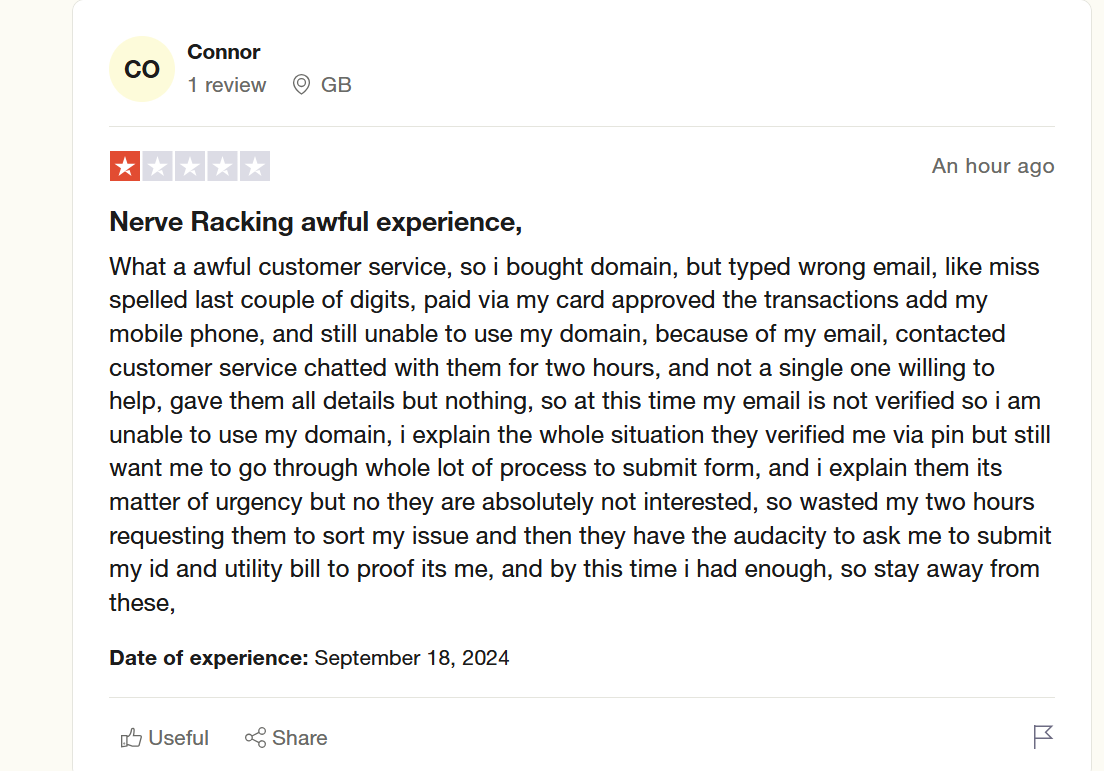
Task: Click the fifth grey rating star
Action: point(254,166)
